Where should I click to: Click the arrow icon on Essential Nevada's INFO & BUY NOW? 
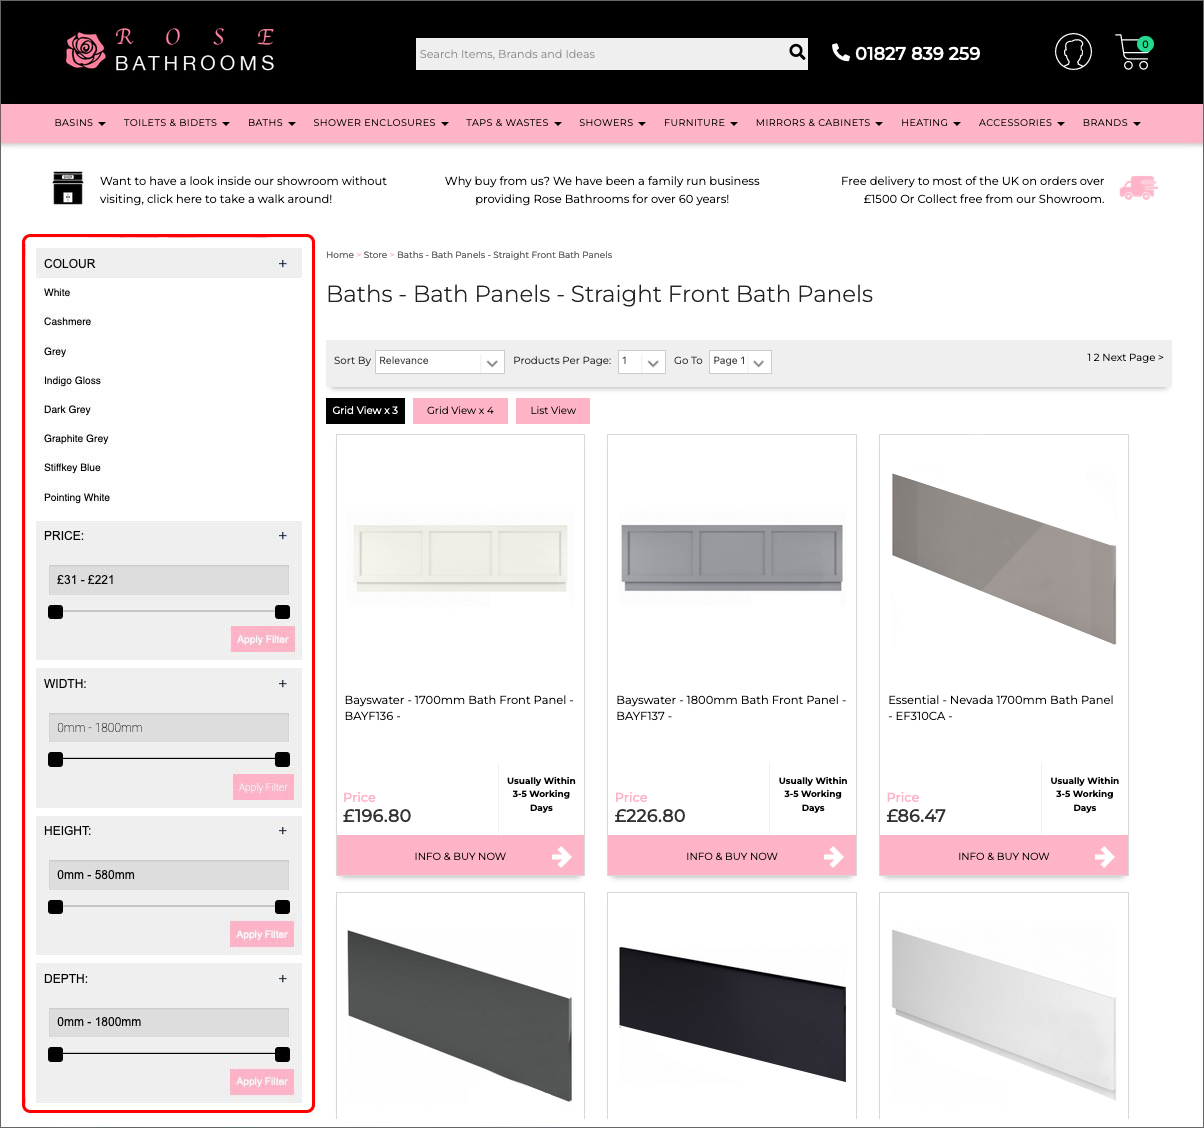[x=1104, y=856]
